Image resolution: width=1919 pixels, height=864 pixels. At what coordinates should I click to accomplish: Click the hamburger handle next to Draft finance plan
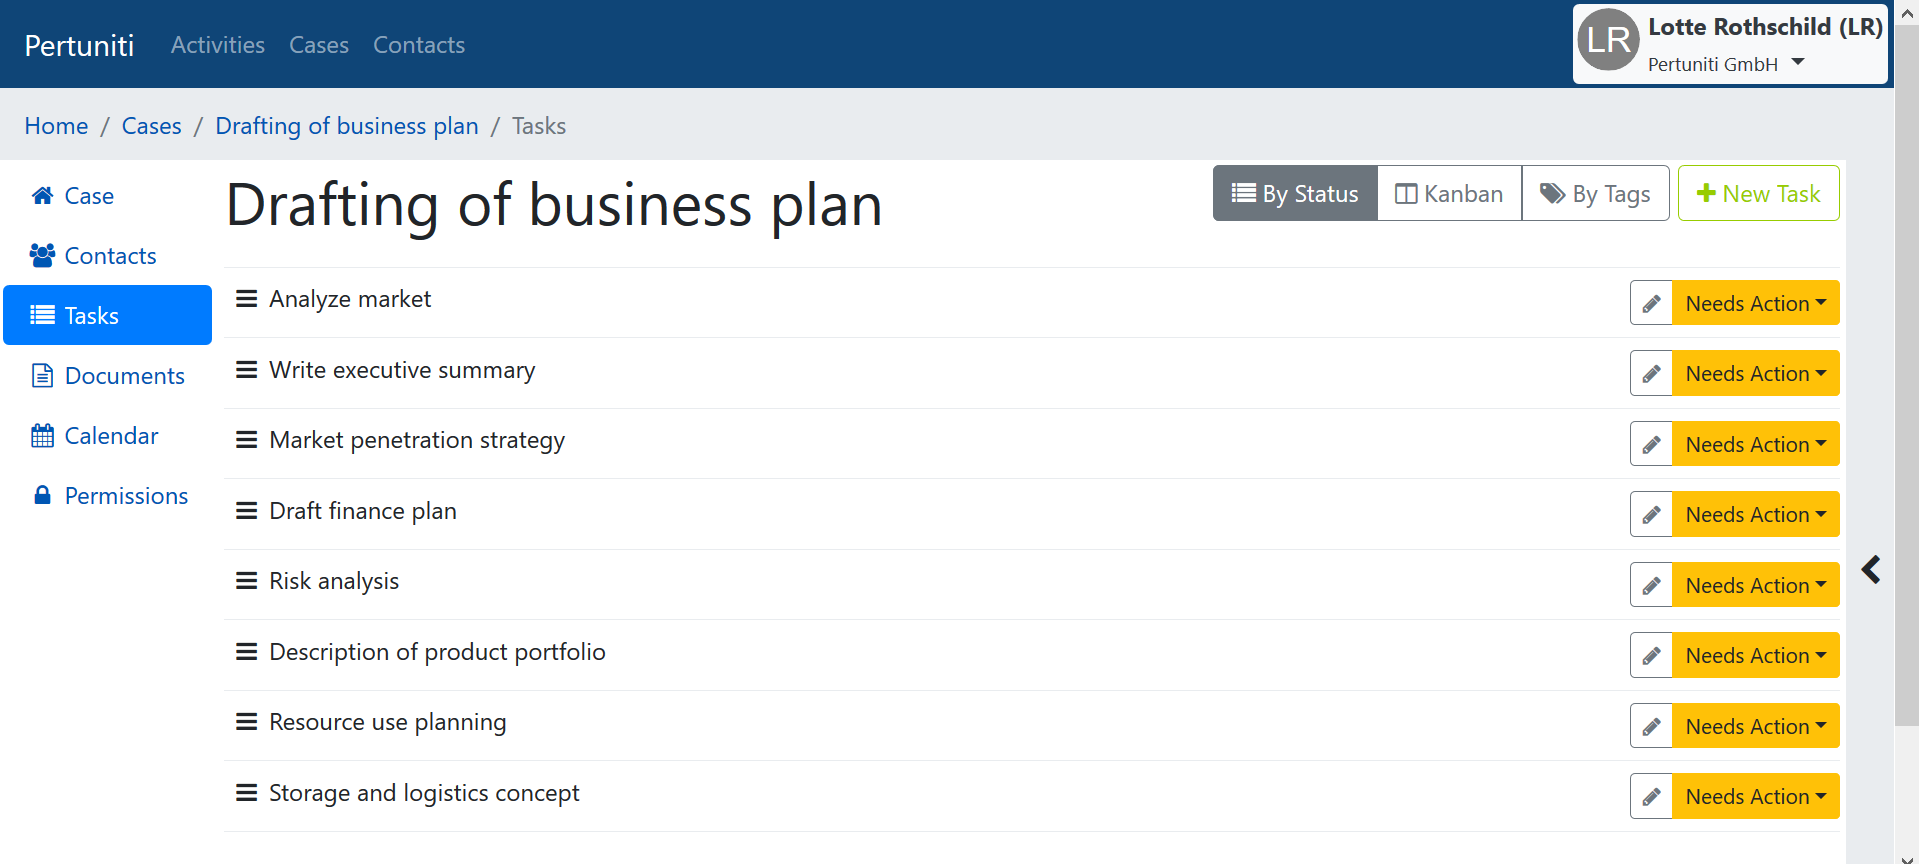246,511
